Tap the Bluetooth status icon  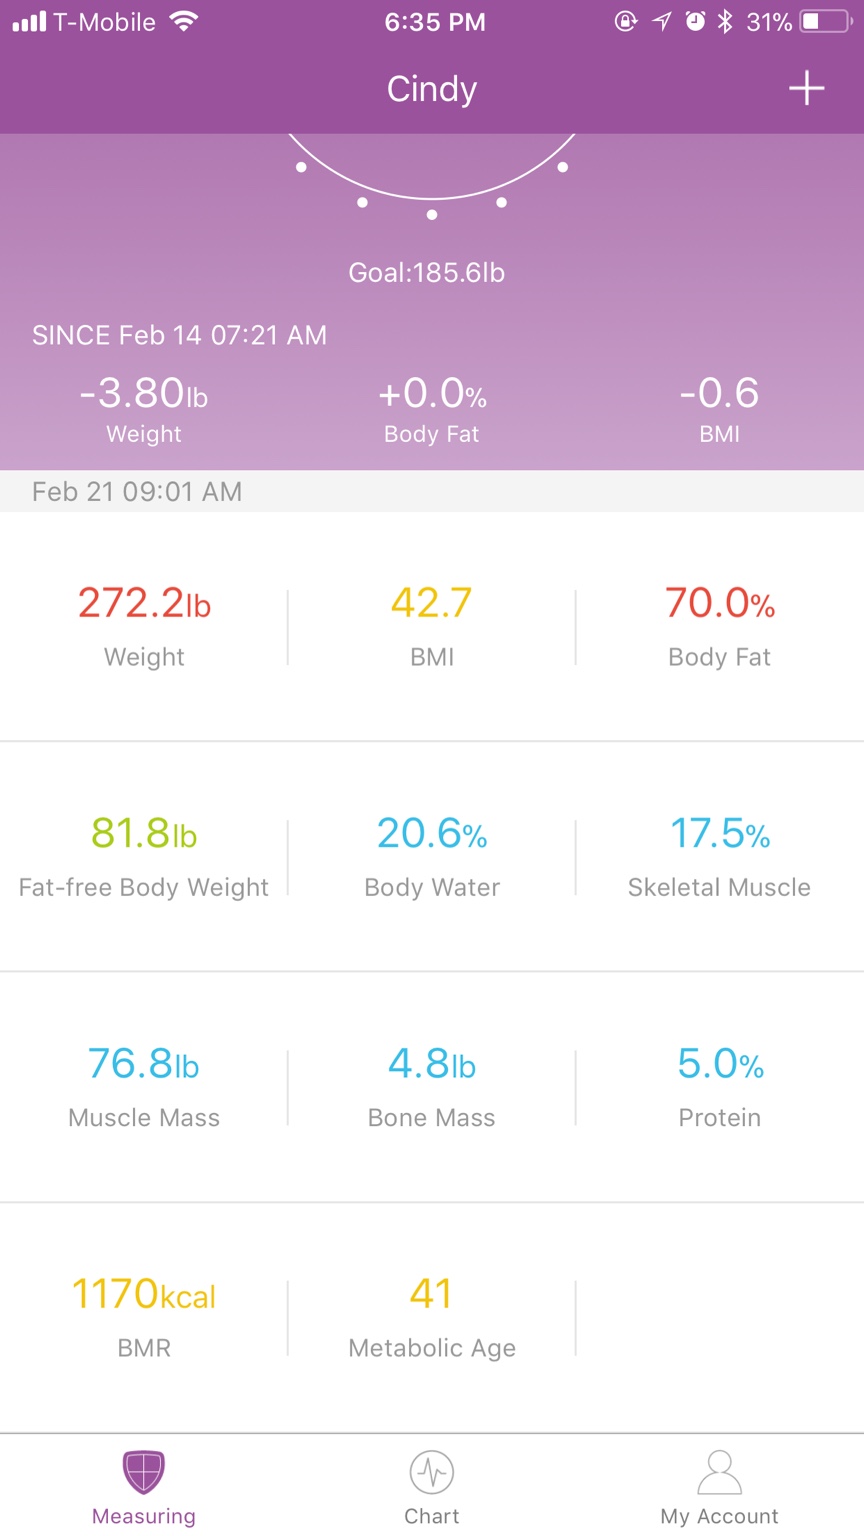coord(725,21)
